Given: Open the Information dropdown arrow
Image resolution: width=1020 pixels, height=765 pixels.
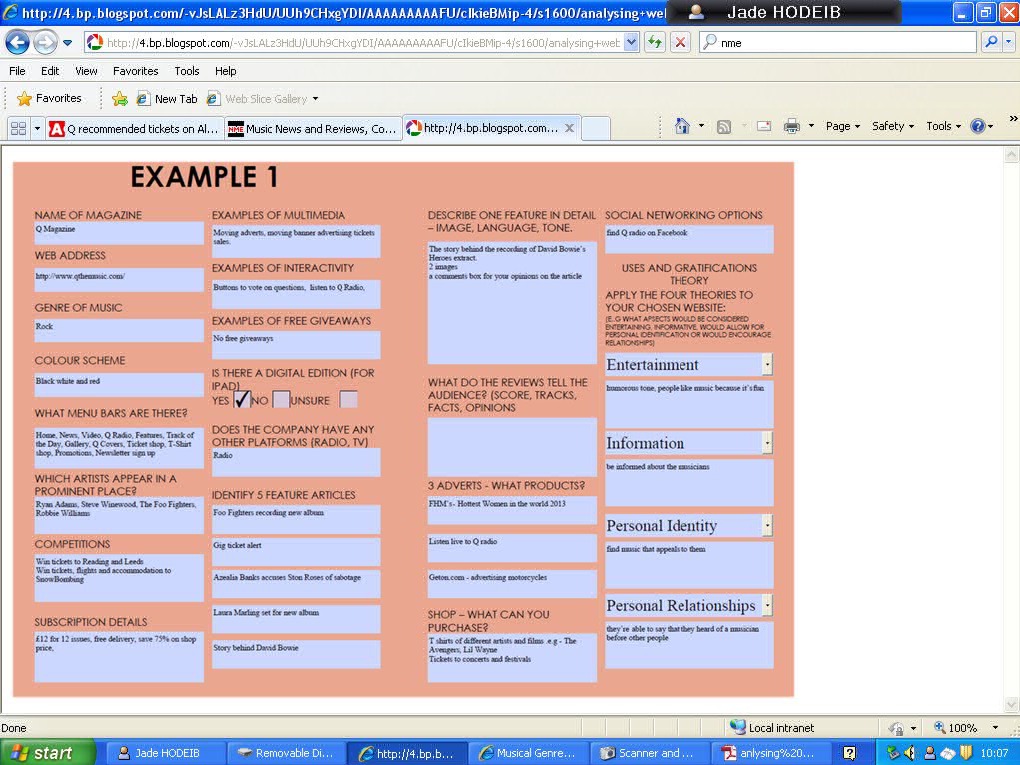Looking at the screenshot, I should pos(767,442).
